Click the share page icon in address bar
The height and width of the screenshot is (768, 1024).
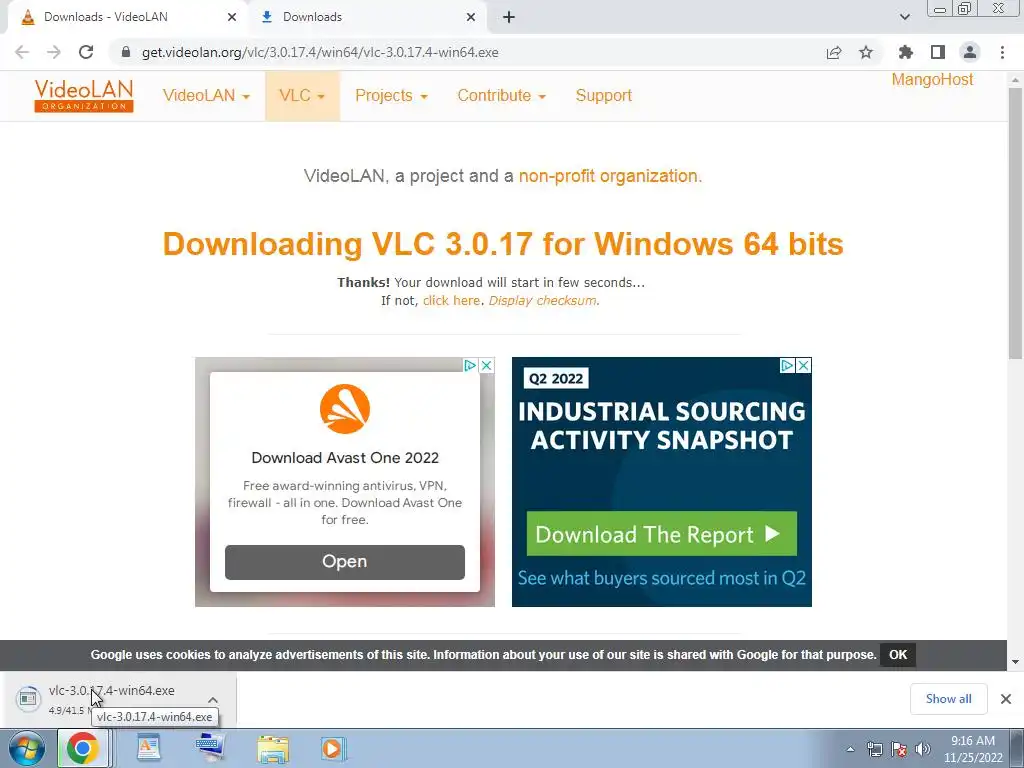[834, 52]
